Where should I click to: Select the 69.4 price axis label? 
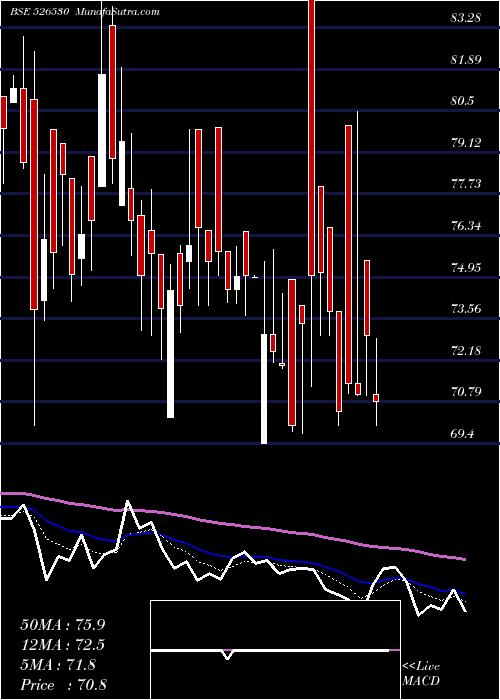[x=462, y=433]
